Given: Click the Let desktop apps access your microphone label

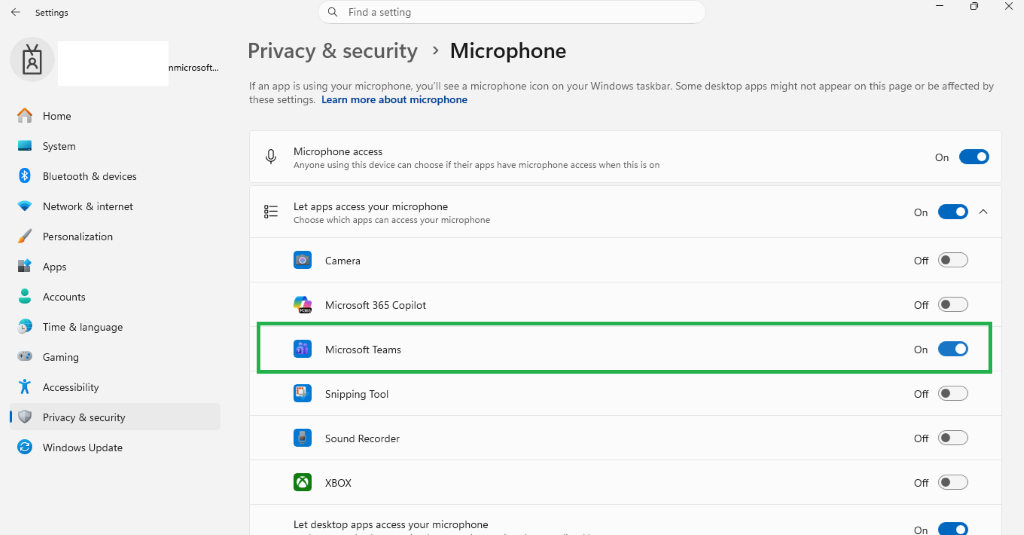Looking at the screenshot, I should [x=391, y=524].
